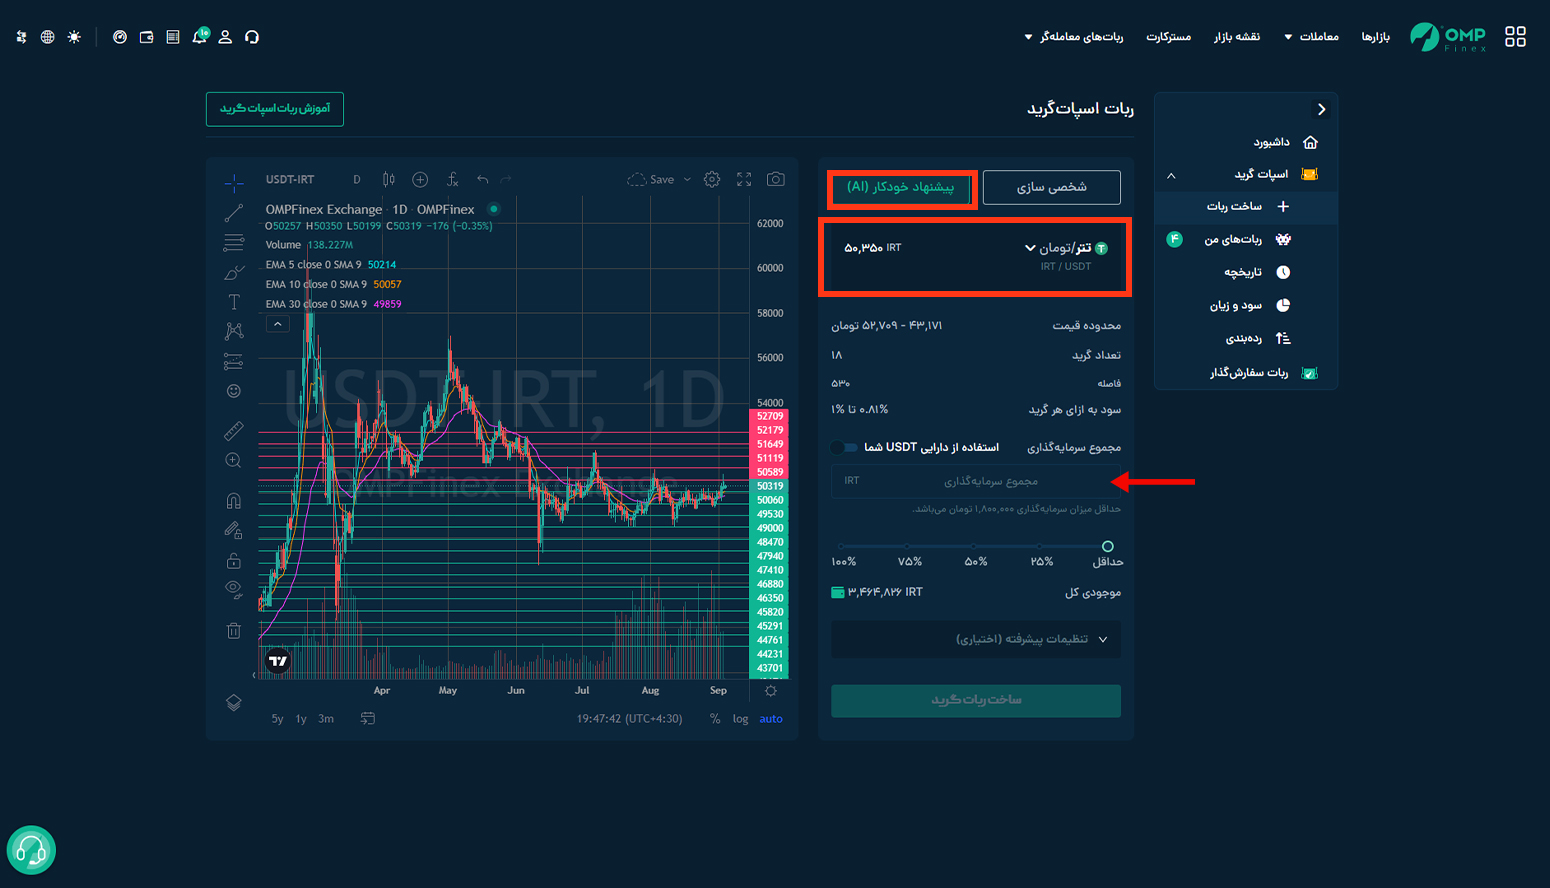Select the emoji icons tool

[x=233, y=391]
